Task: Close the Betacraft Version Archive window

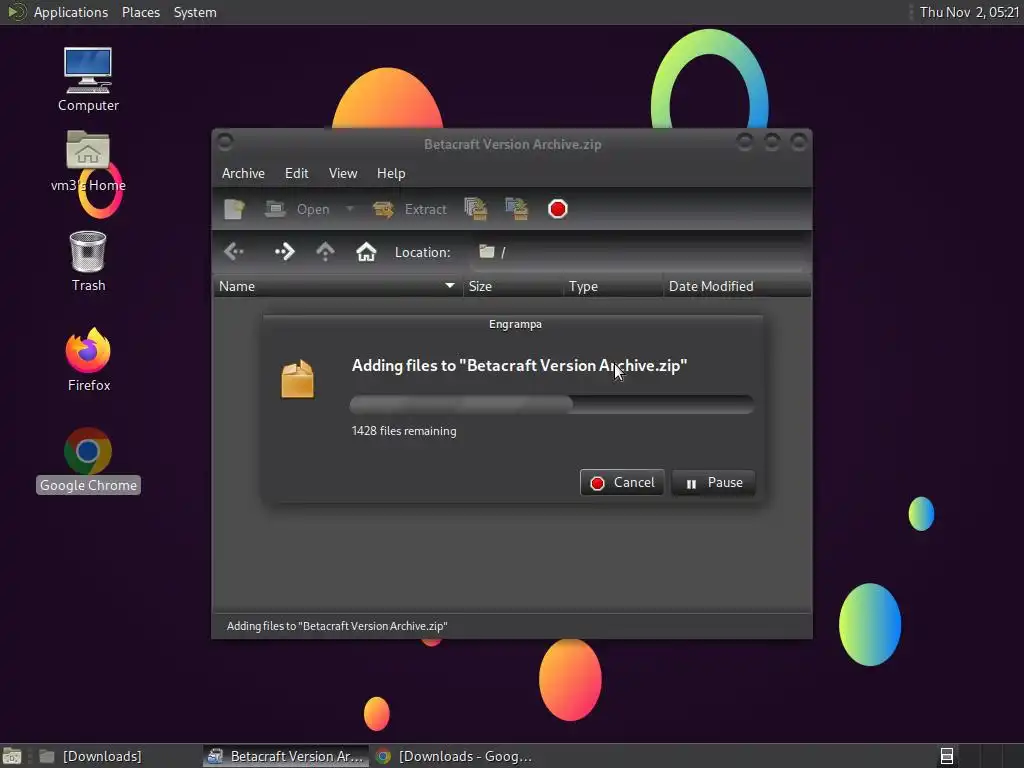Action: (799, 141)
